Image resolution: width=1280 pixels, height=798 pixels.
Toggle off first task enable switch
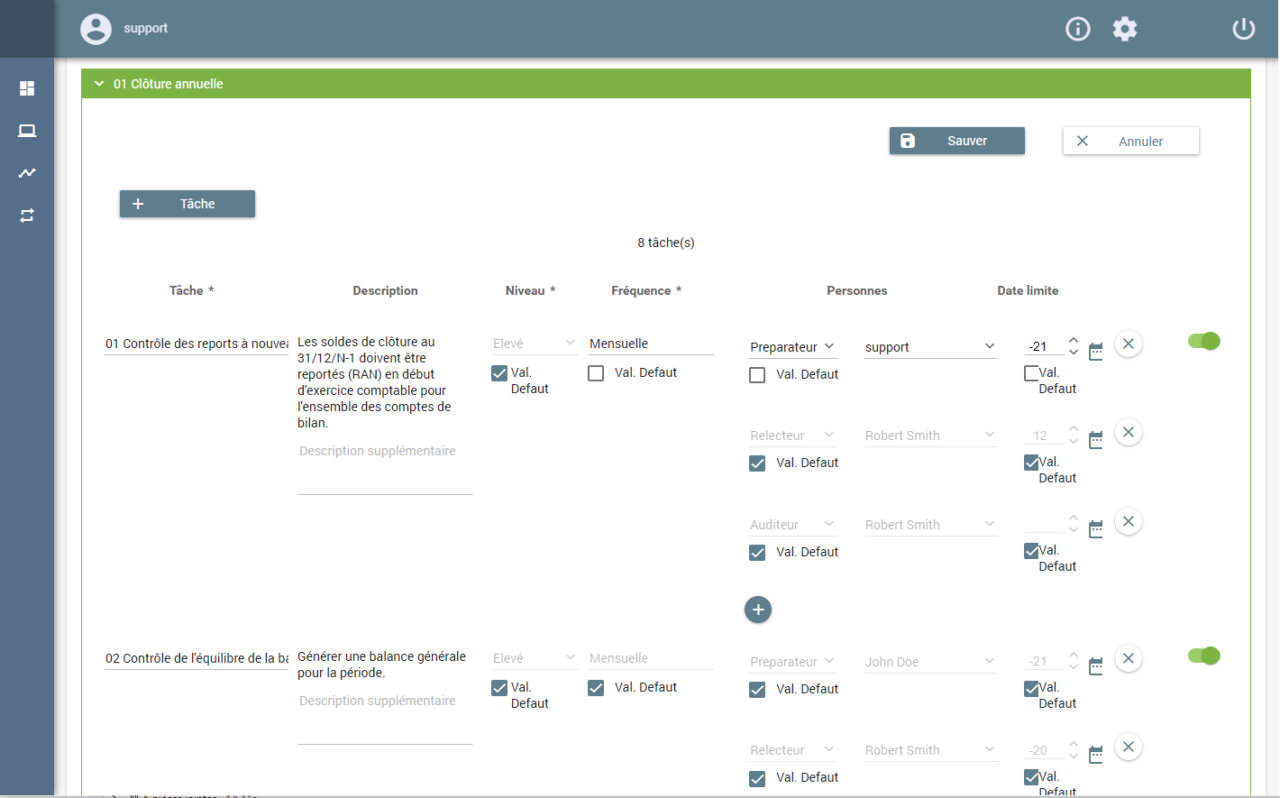(x=1204, y=341)
